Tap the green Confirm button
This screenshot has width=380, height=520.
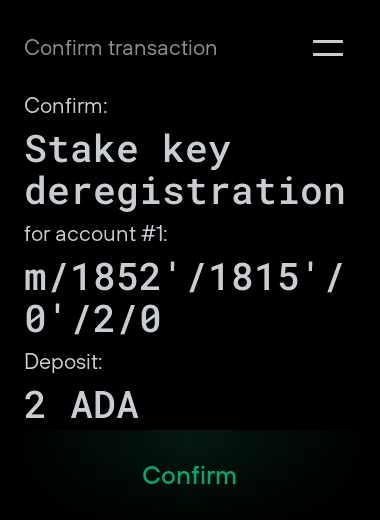click(189, 475)
